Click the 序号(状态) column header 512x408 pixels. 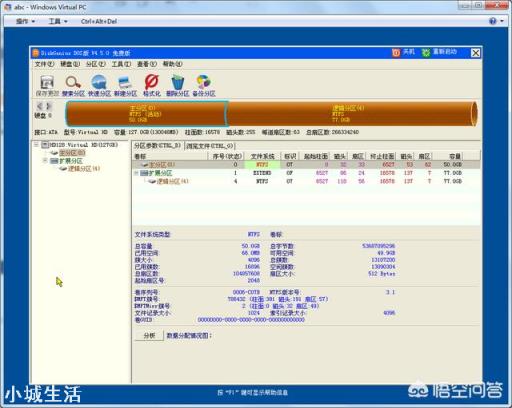[x=227, y=156]
